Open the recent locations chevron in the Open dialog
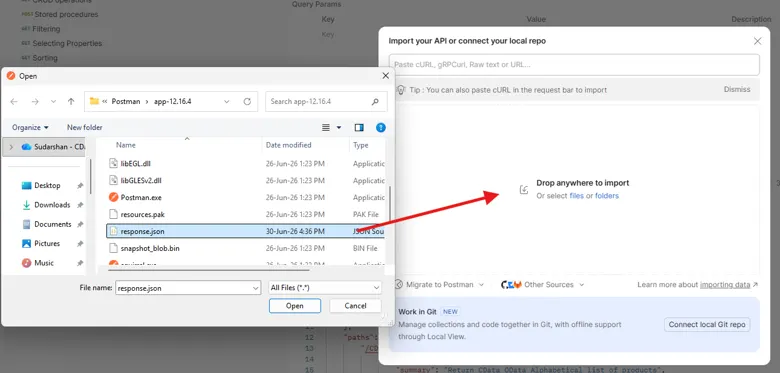The width and height of the screenshot is (780, 373). click(x=53, y=101)
